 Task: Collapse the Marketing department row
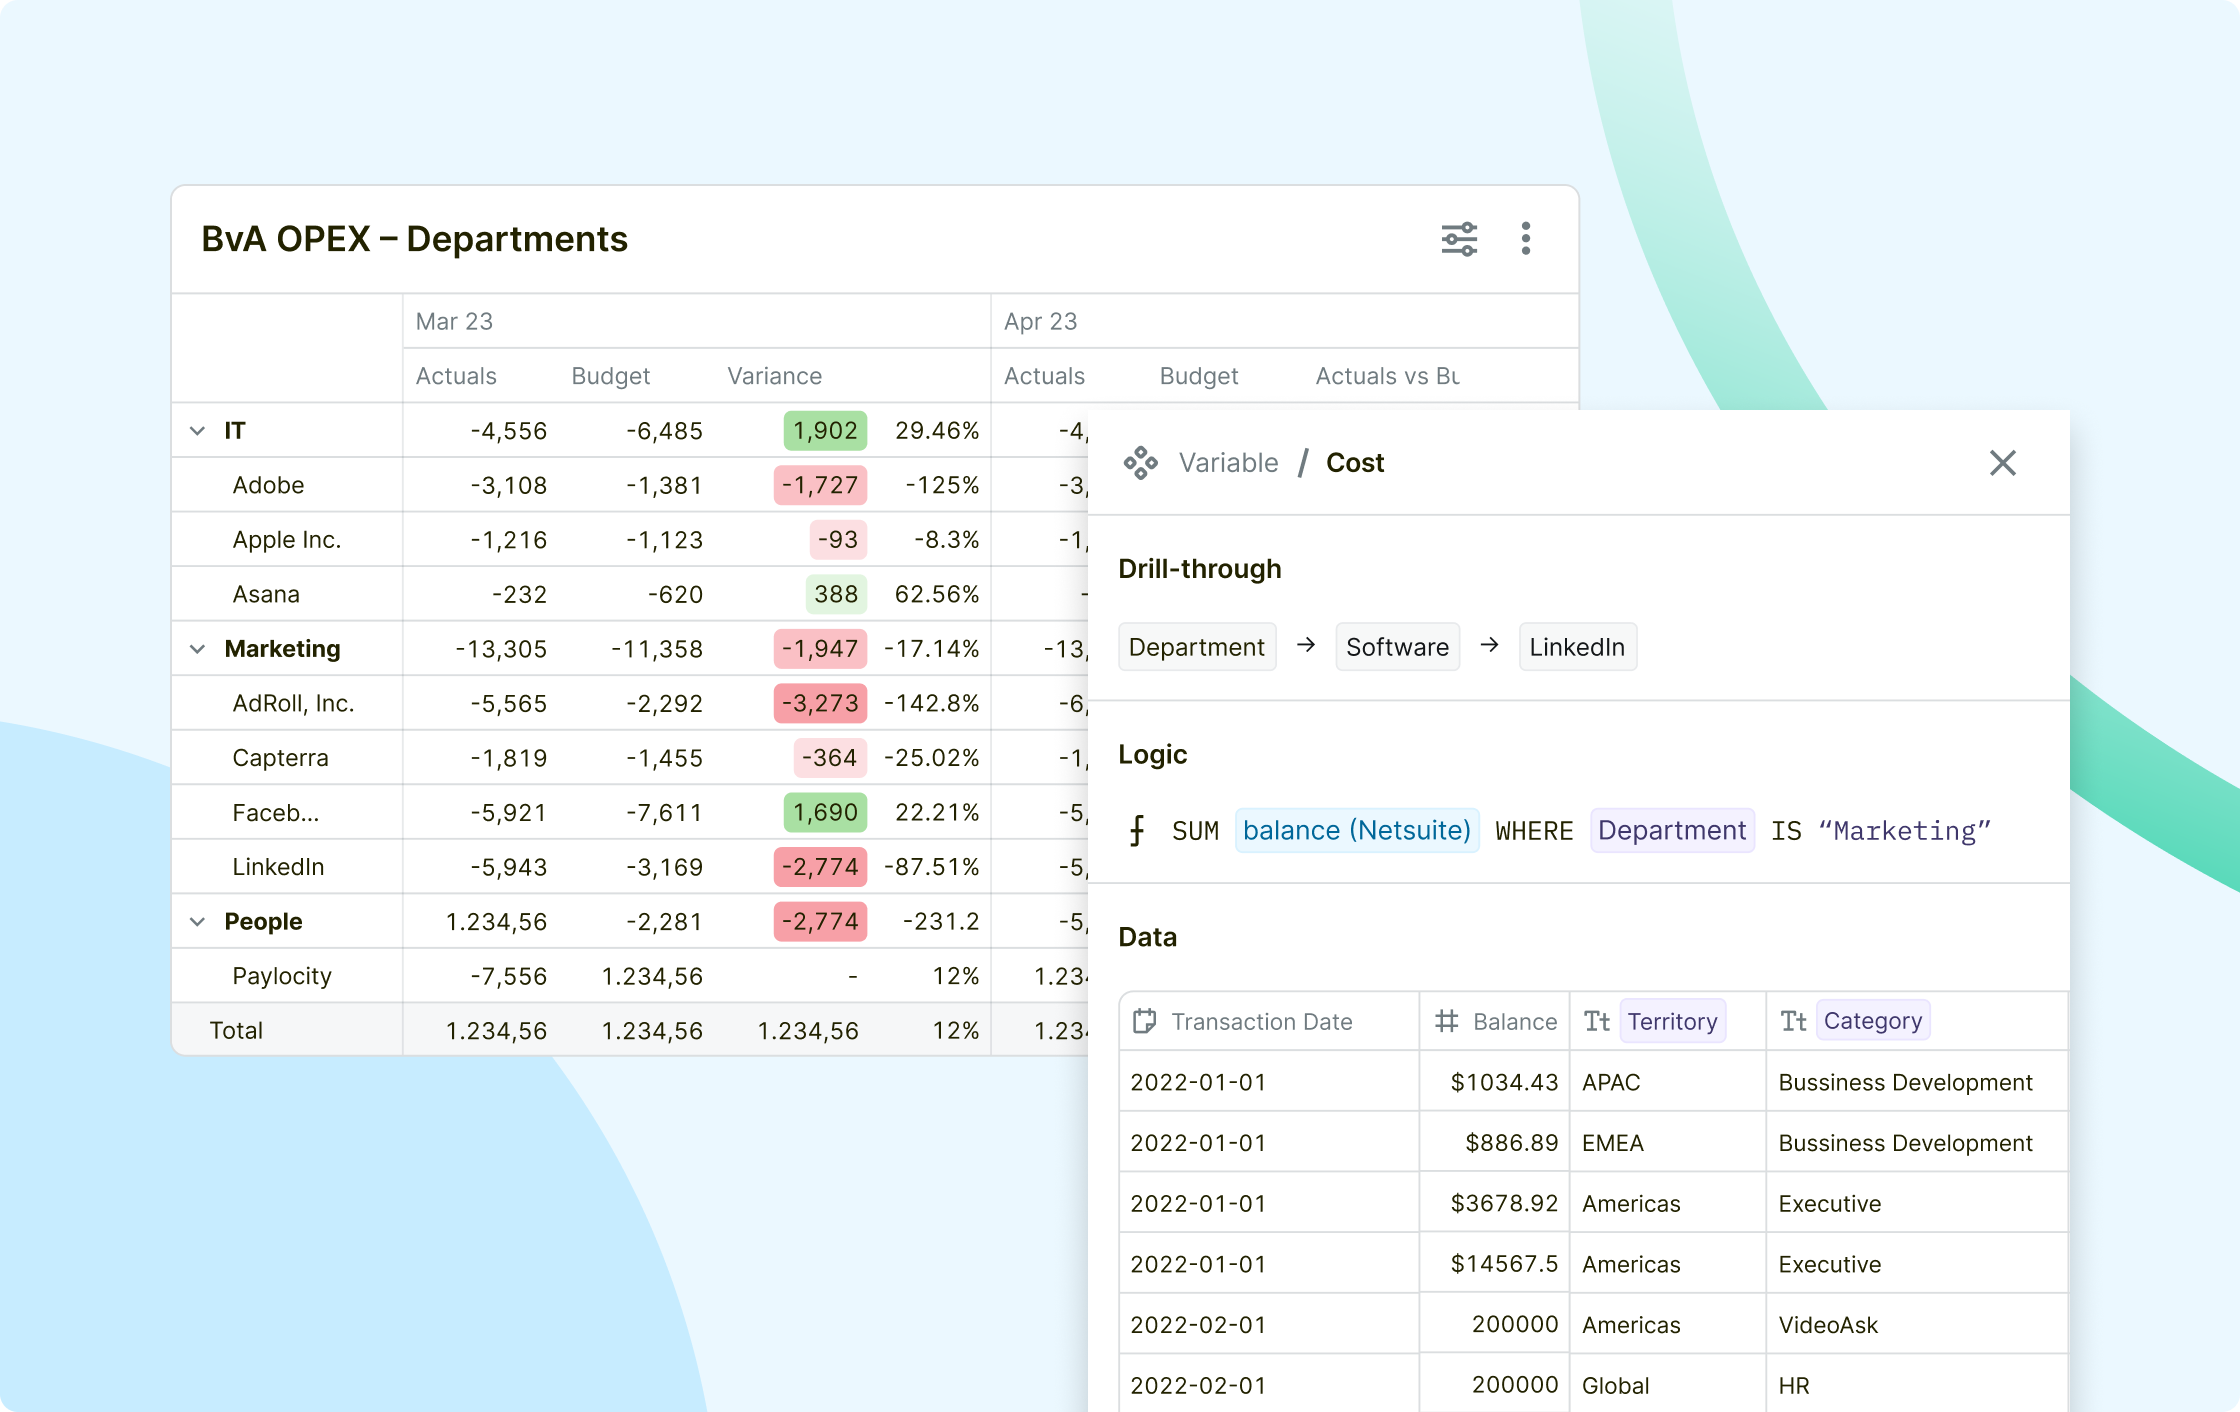click(x=197, y=649)
